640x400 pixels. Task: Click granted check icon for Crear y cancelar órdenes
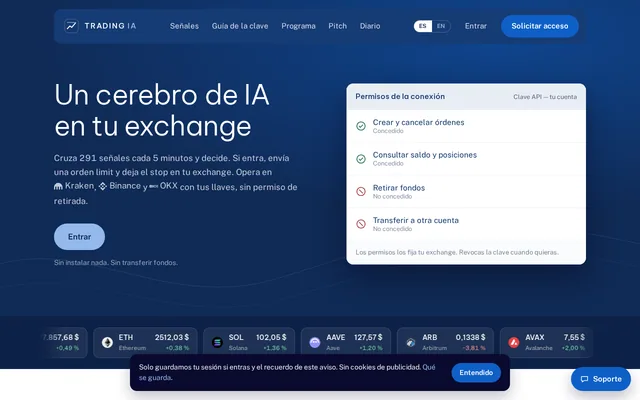361,126
